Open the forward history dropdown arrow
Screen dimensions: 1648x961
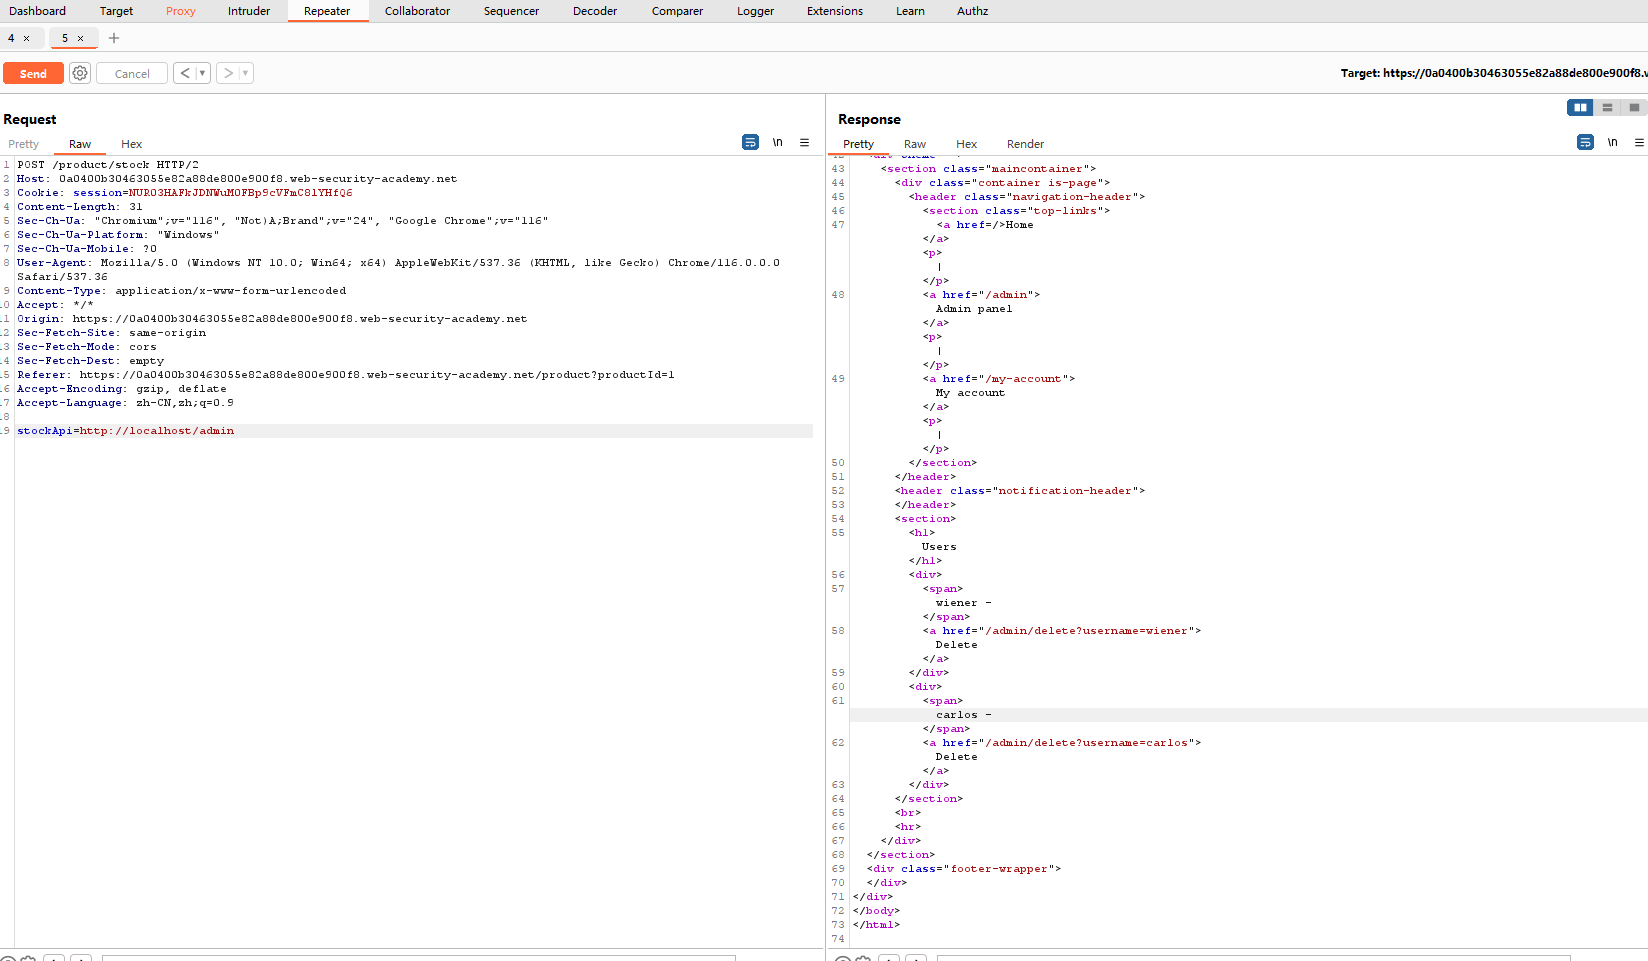click(x=246, y=73)
